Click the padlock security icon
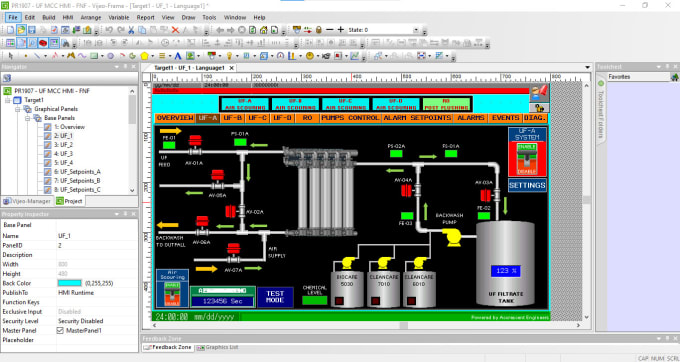 point(318,29)
